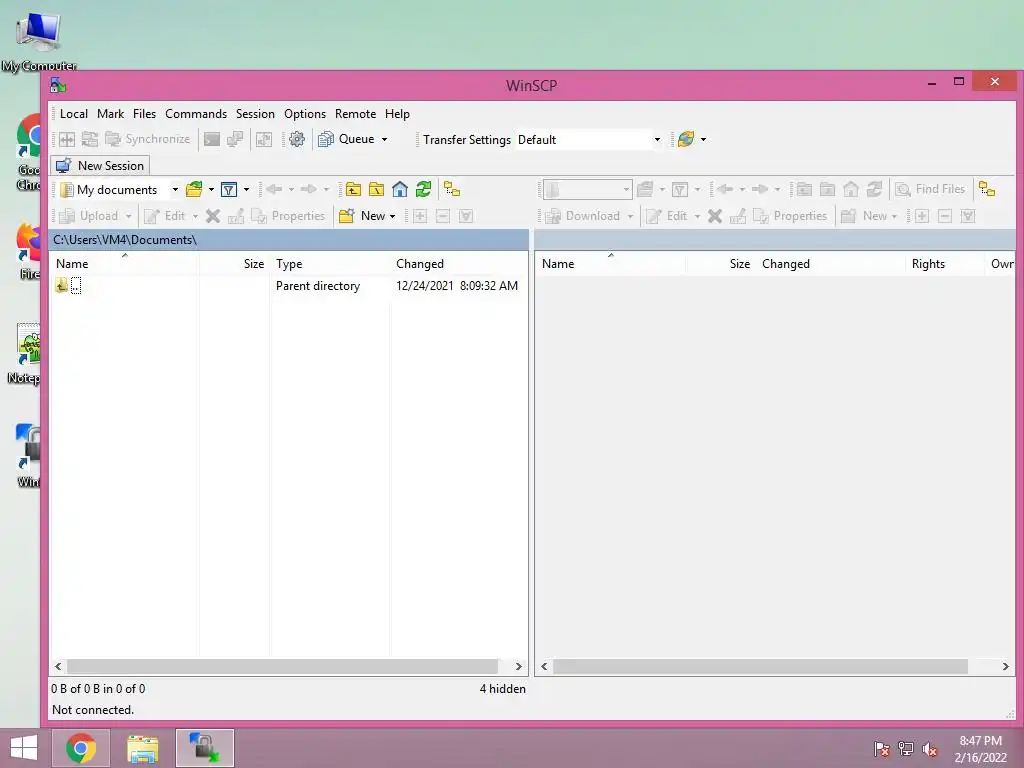Expand the local Edit dropdown arrow
The width and height of the screenshot is (1024, 768).
click(x=195, y=216)
